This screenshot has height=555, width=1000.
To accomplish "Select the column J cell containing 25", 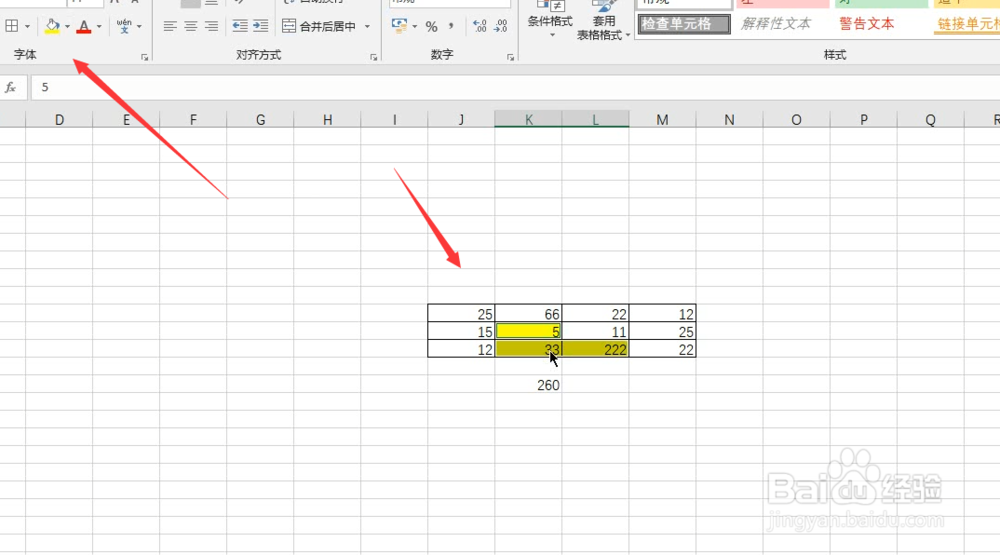I will coord(461,314).
